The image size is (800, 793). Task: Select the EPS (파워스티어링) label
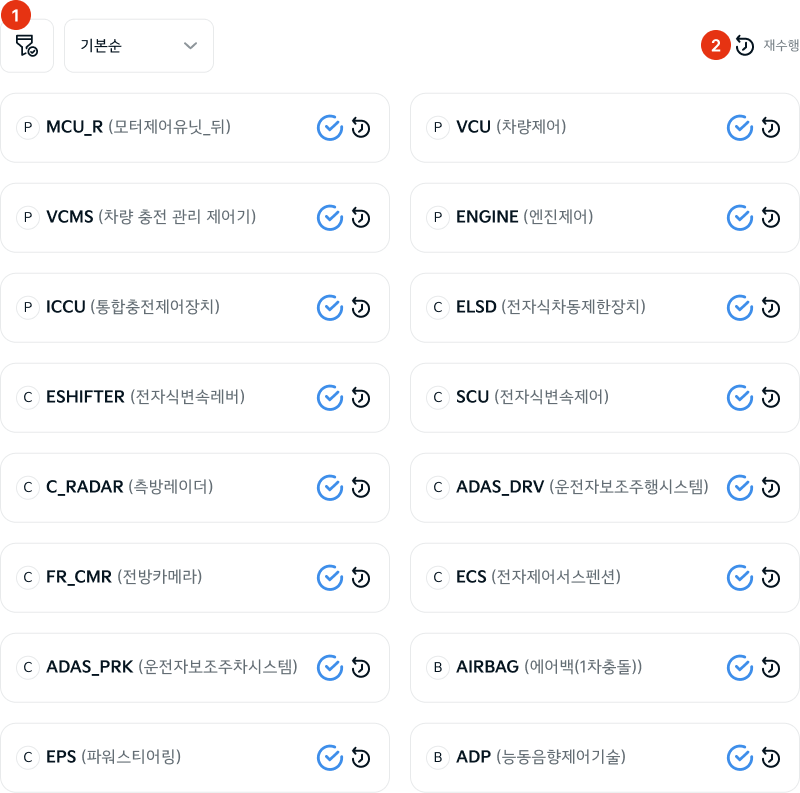113,757
